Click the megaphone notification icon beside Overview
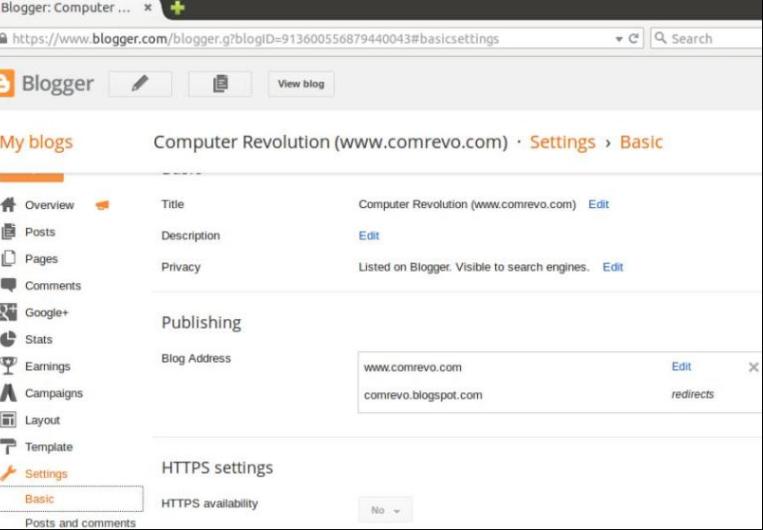This screenshot has width=763, height=530. (x=102, y=205)
